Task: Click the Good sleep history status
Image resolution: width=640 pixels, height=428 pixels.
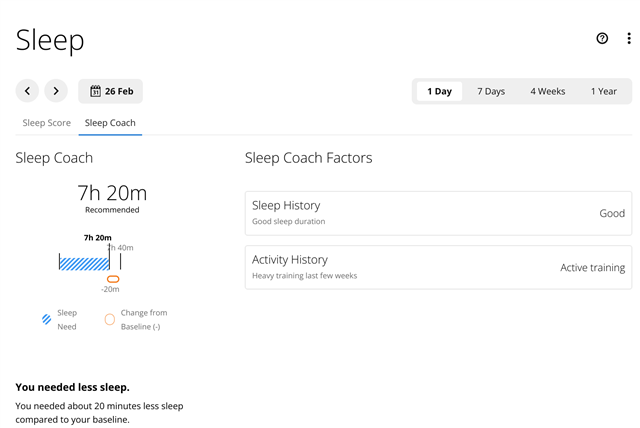Action: 612,213
